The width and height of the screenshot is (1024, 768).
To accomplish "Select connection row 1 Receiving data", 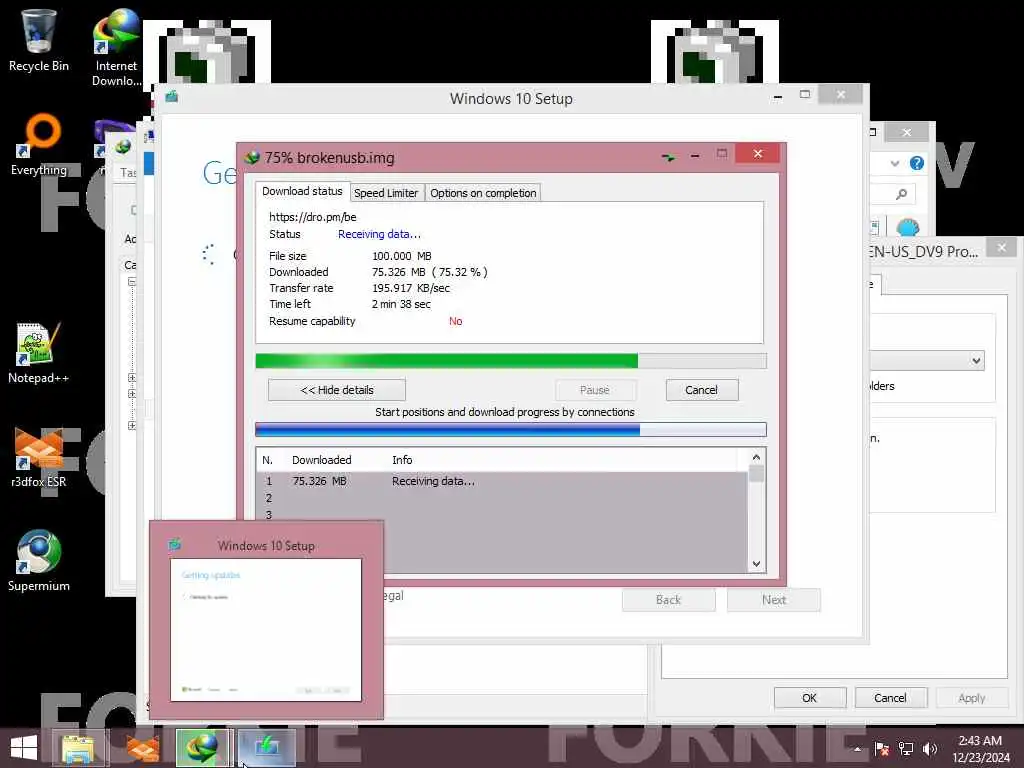I will (x=502, y=481).
